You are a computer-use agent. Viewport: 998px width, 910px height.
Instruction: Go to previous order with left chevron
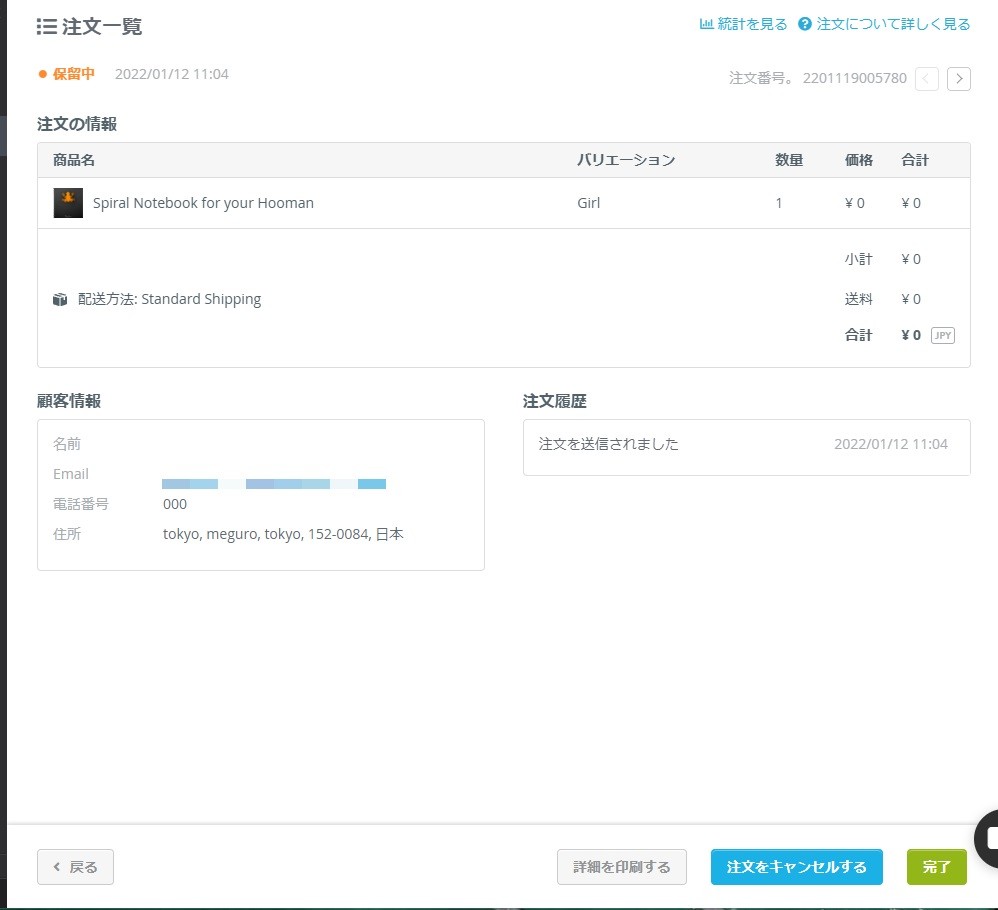click(x=927, y=78)
